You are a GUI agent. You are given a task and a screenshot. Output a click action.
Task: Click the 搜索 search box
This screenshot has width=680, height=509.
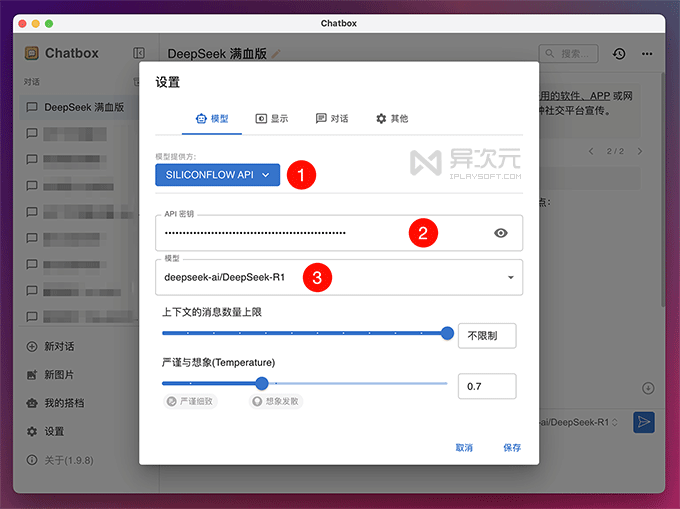[x=568, y=53]
